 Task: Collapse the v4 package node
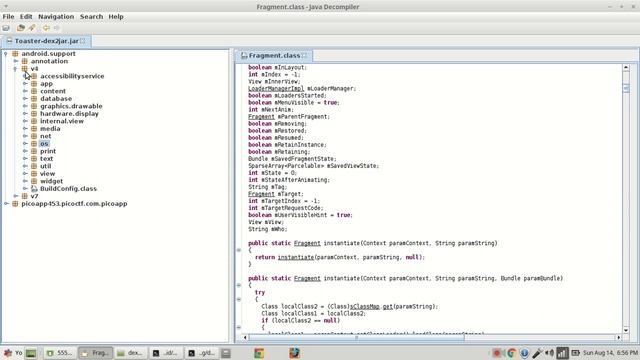click(x=16, y=69)
